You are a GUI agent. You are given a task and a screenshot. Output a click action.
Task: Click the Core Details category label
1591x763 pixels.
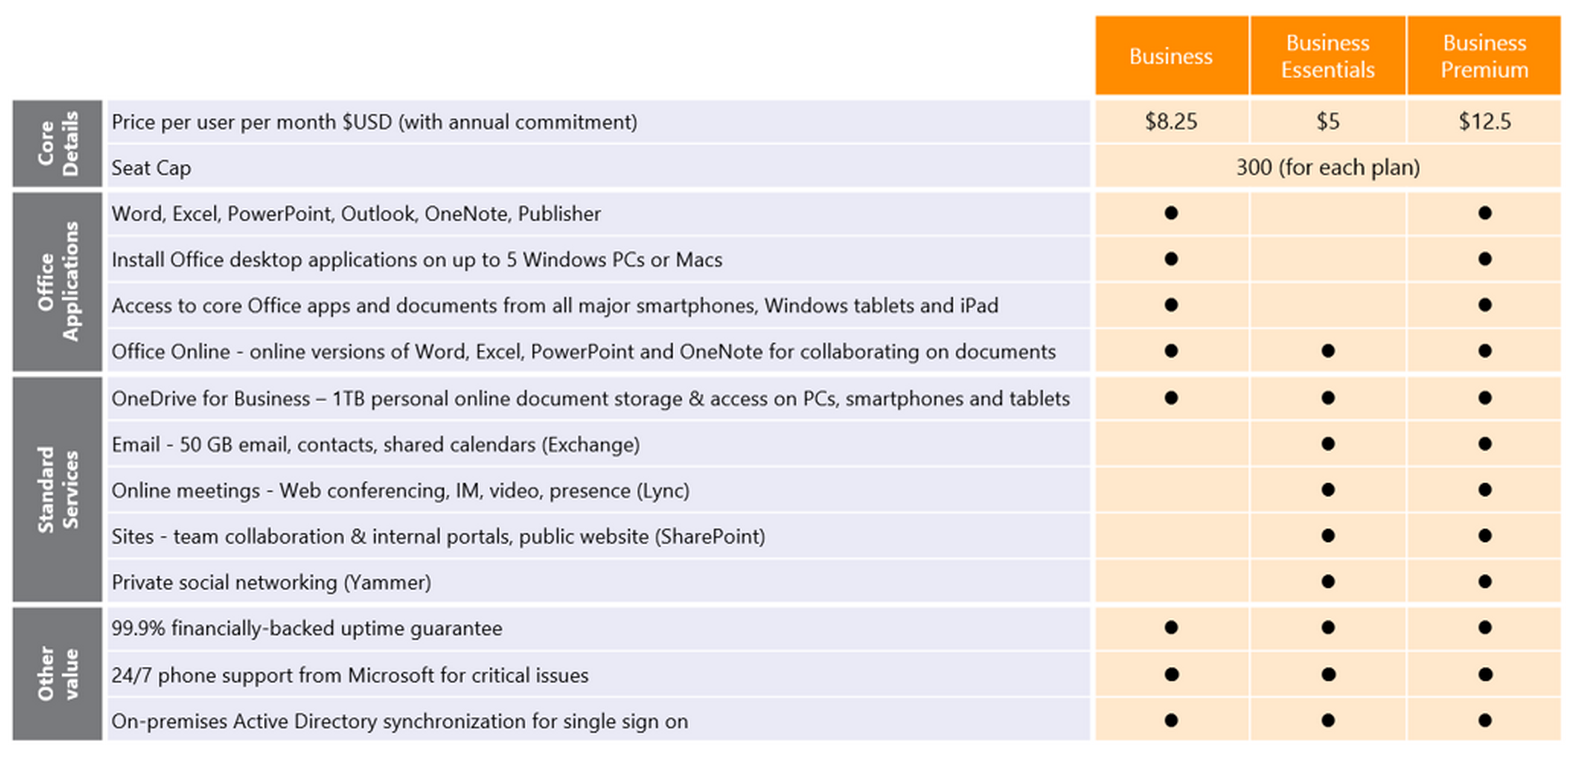tap(57, 144)
